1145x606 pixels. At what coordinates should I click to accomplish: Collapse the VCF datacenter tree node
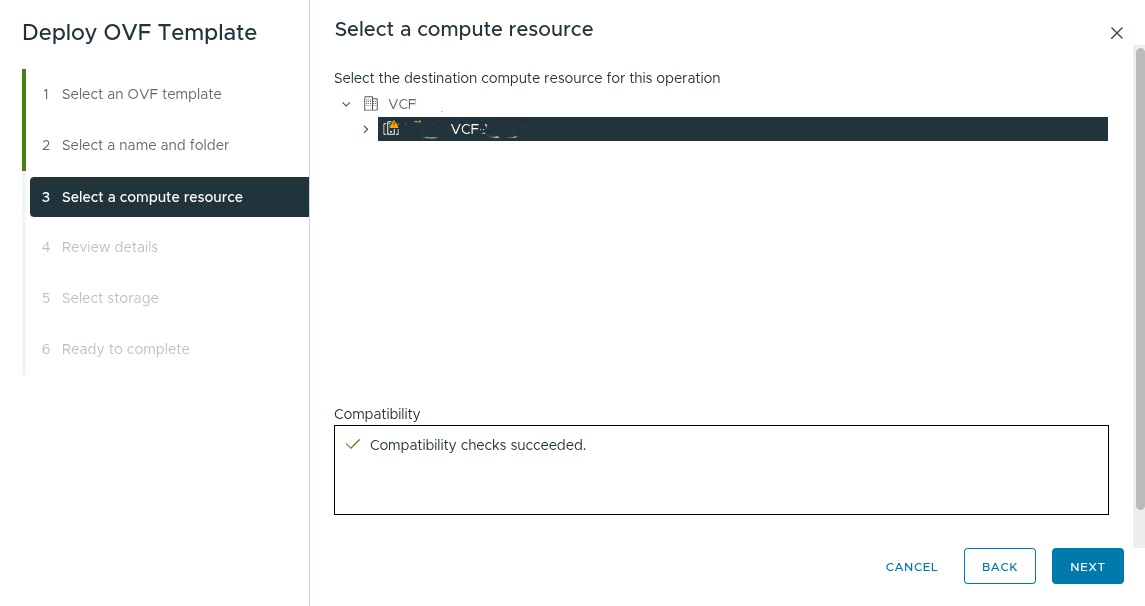tap(346, 104)
